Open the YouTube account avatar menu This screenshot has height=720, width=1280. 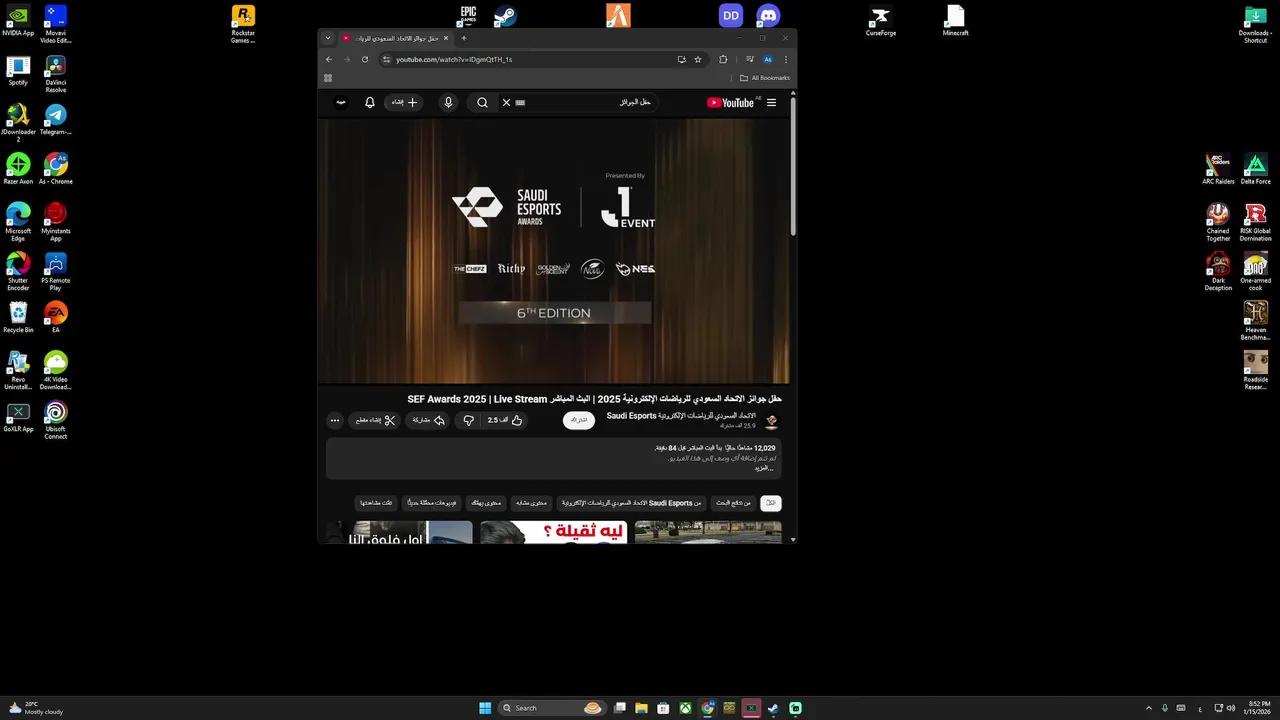click(x=341, y=102)
